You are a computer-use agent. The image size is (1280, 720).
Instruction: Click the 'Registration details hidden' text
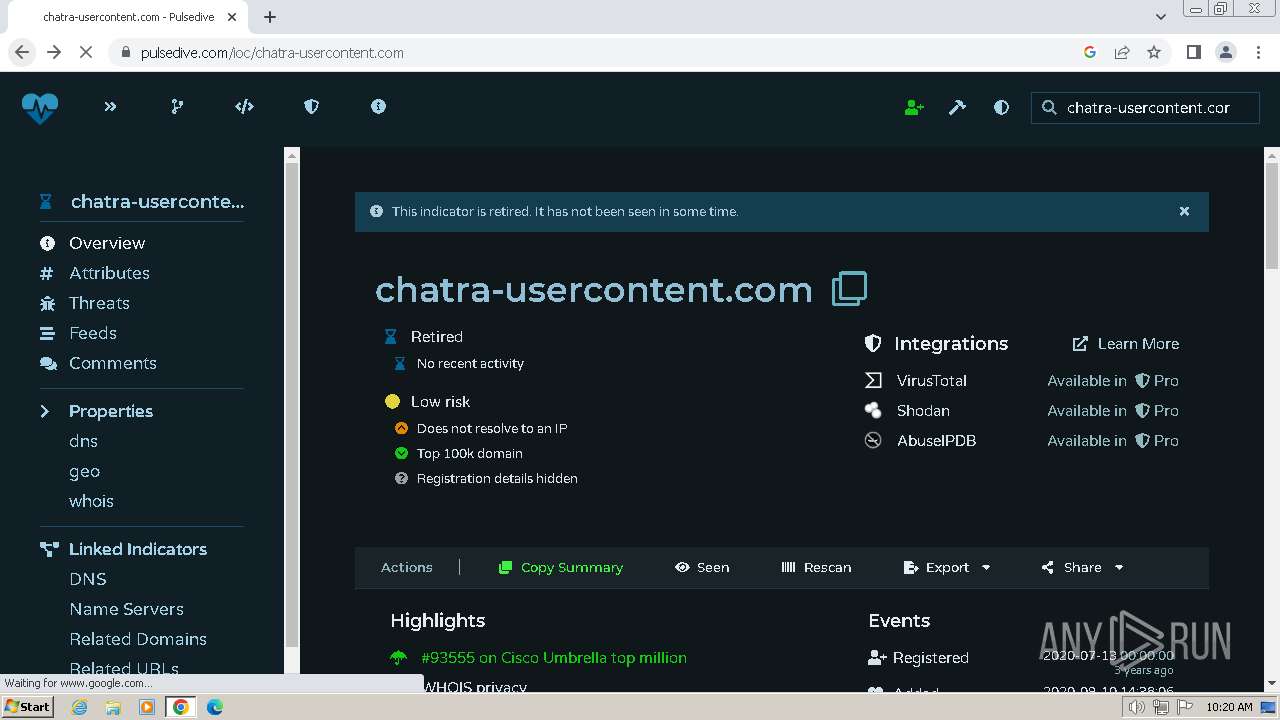(x=497, y=478)
